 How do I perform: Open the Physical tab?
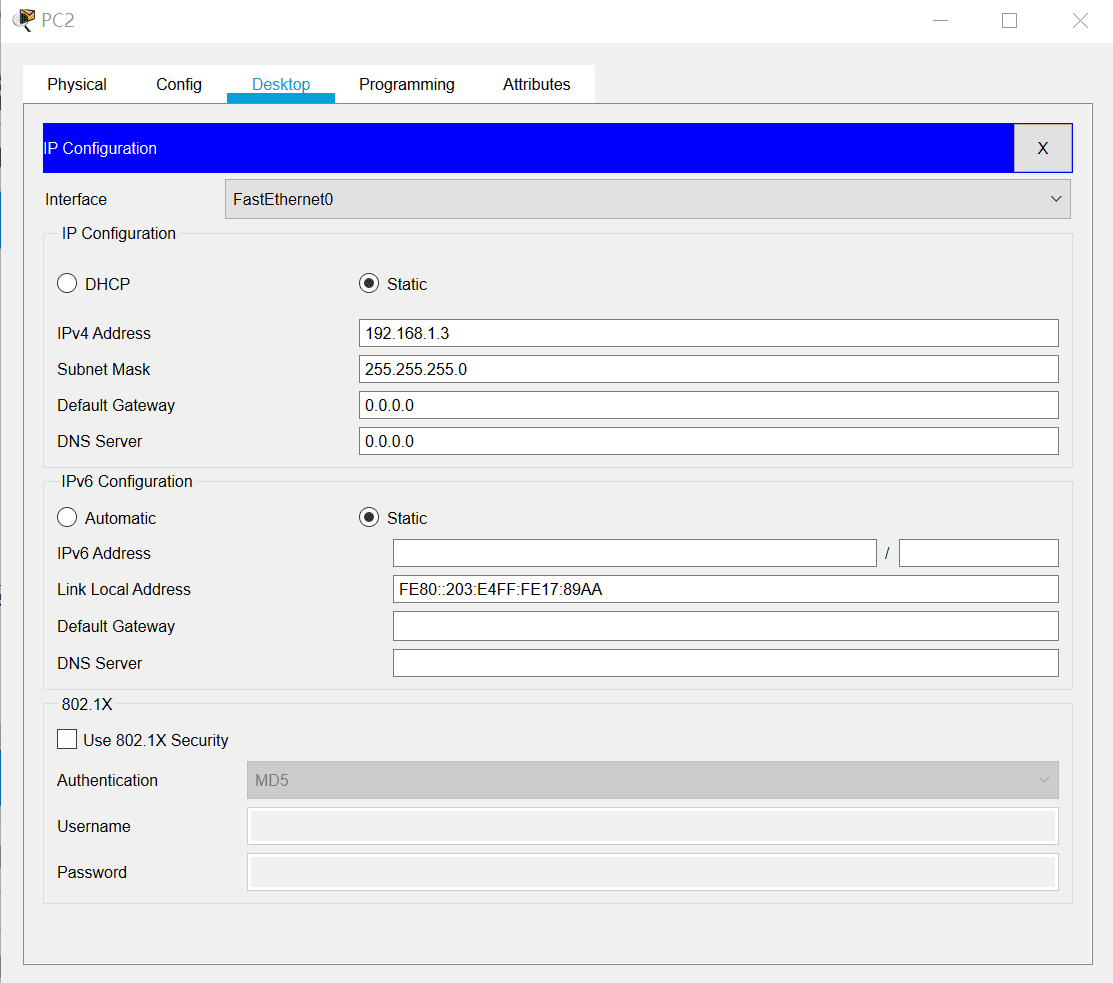coord(77,84)
